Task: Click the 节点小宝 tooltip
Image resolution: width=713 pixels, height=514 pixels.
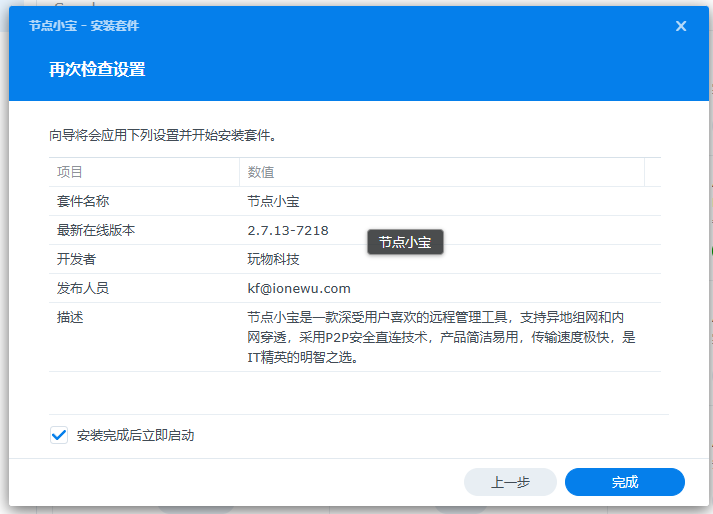Action: tap(405, 242)
